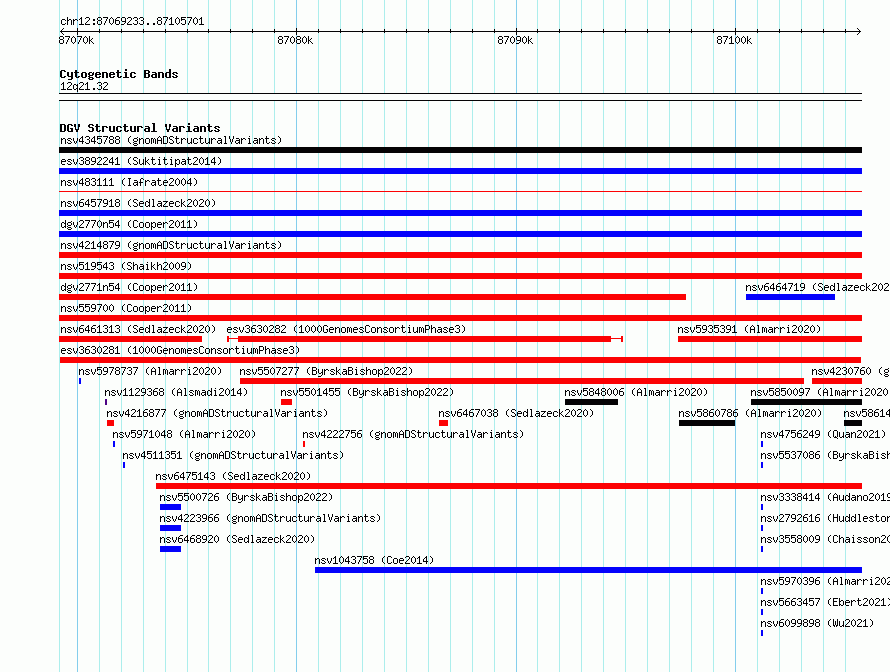Select the nsv4511351 gnomADStructuralVariants label
The width and height of the screenshot is (890, 672).
click(233, 455)
